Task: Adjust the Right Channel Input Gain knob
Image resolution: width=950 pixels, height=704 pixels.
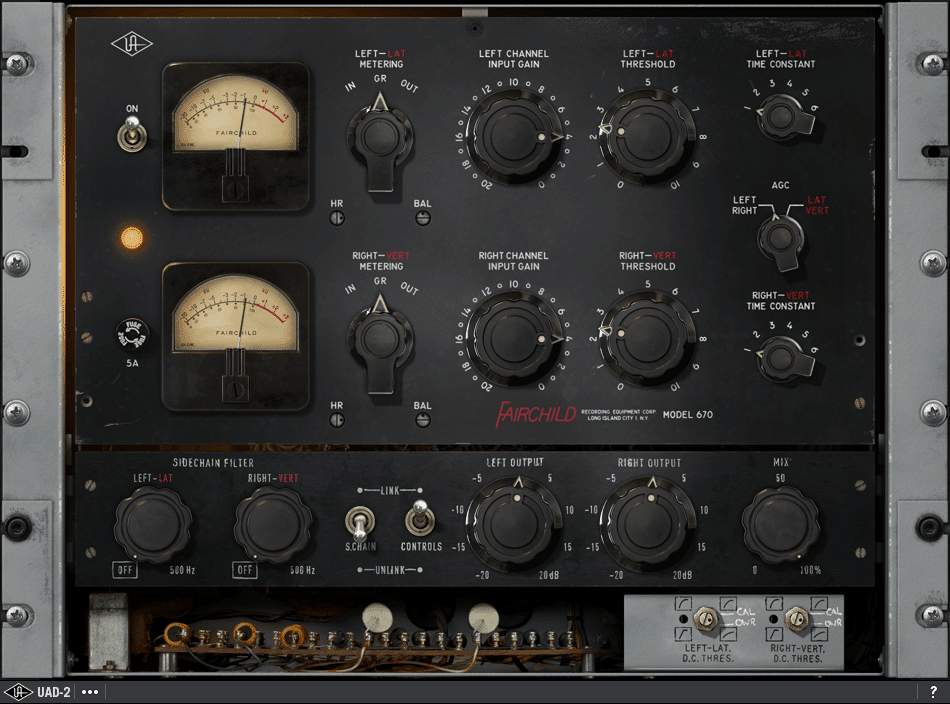Action: coord(513,339)
